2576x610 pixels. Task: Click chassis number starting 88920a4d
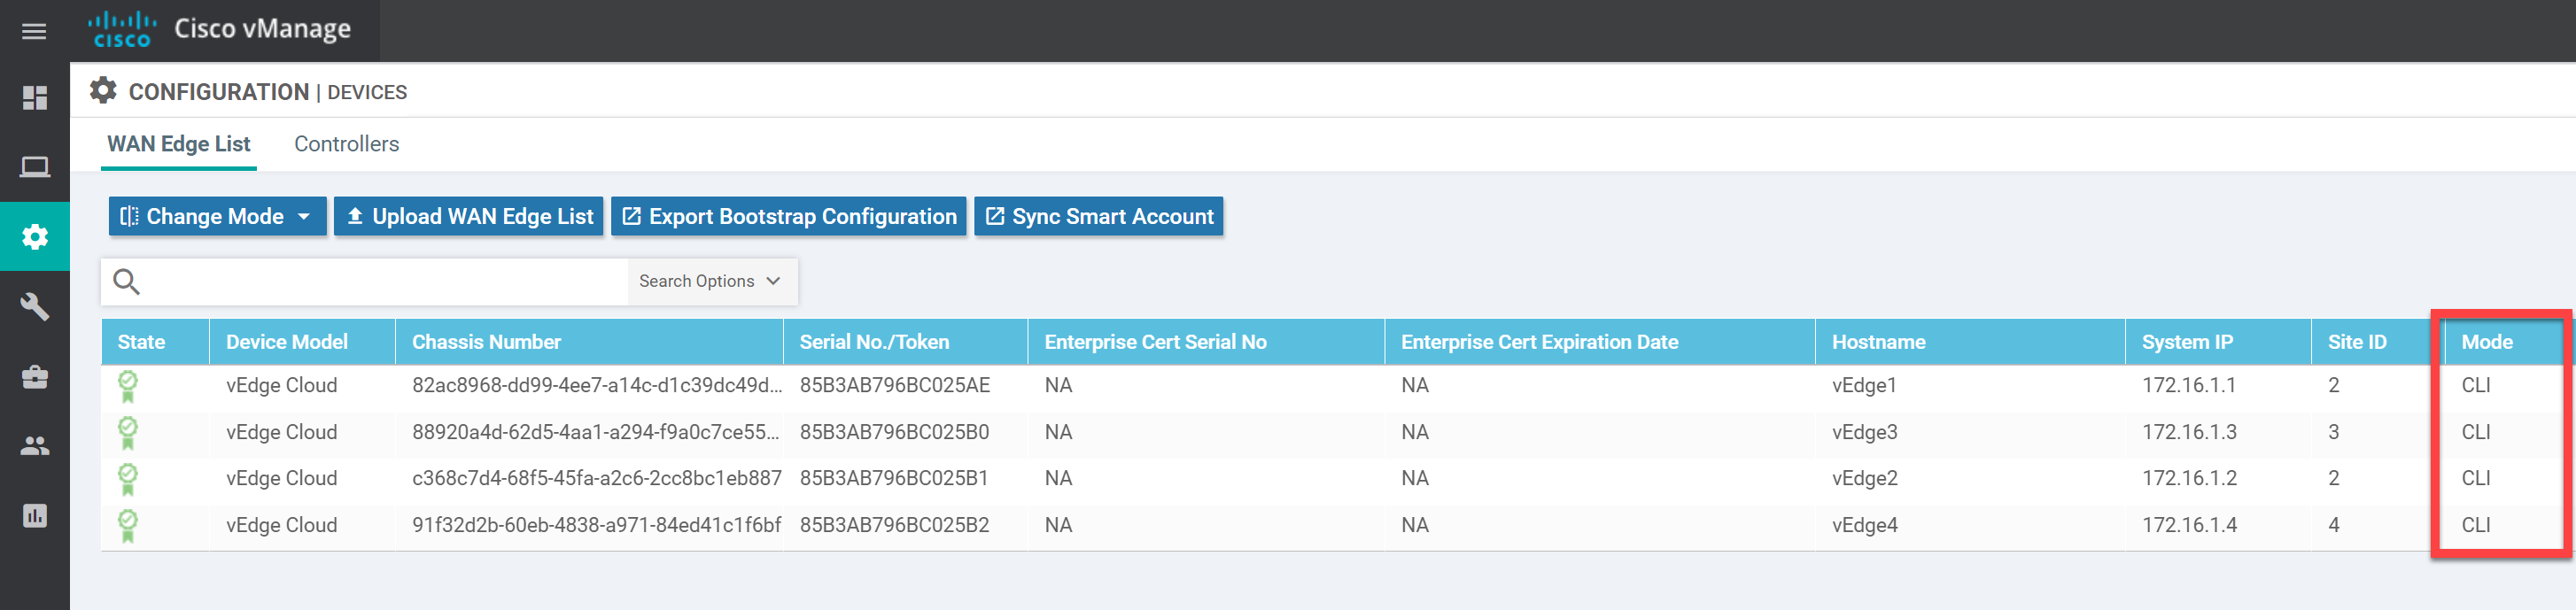click(595, 433)
